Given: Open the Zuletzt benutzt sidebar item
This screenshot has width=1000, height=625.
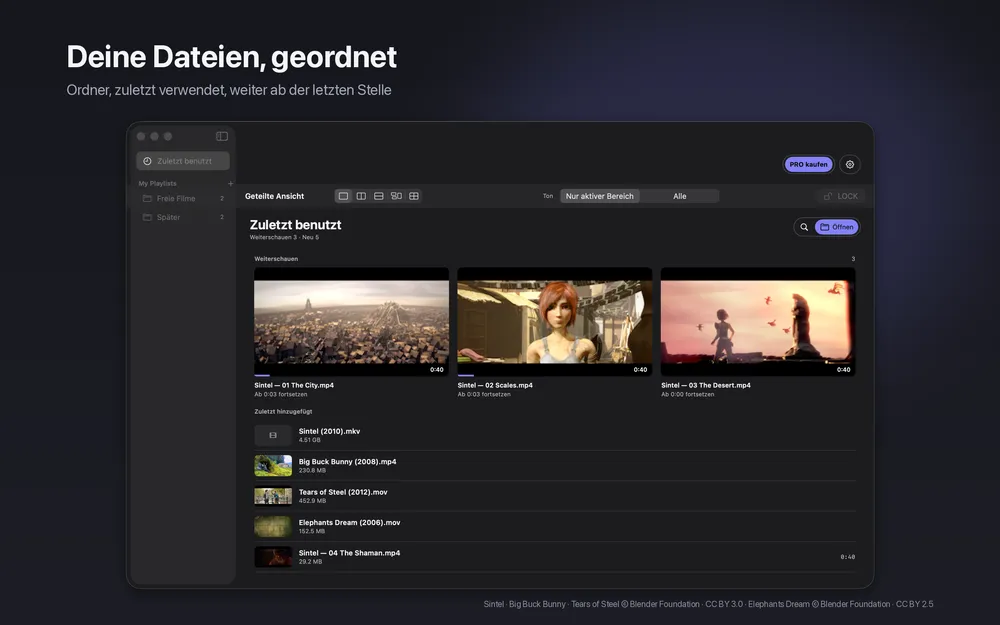Looking at the screenshot, I should [183, 161].
